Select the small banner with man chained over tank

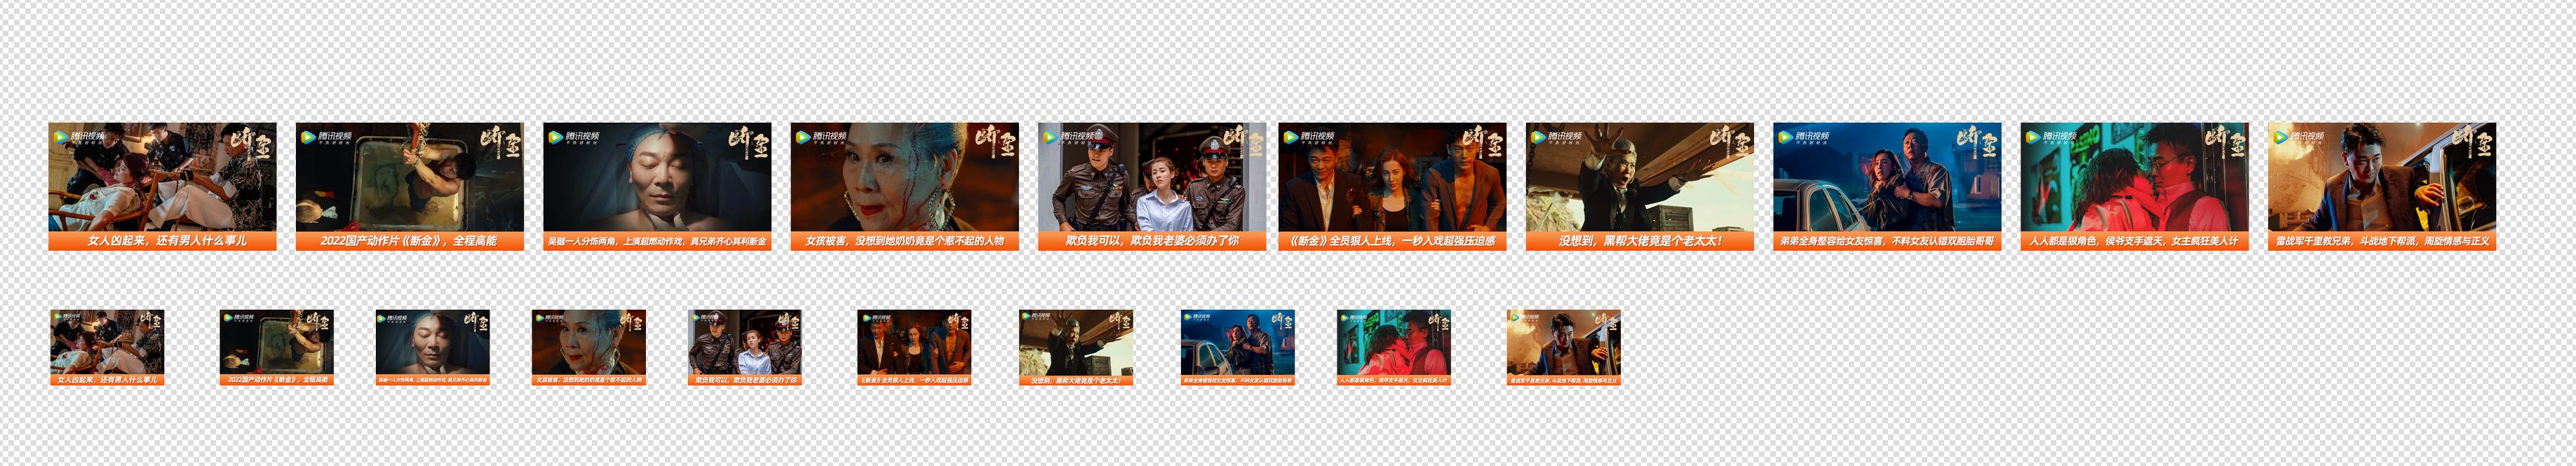(x=277, y=347)
